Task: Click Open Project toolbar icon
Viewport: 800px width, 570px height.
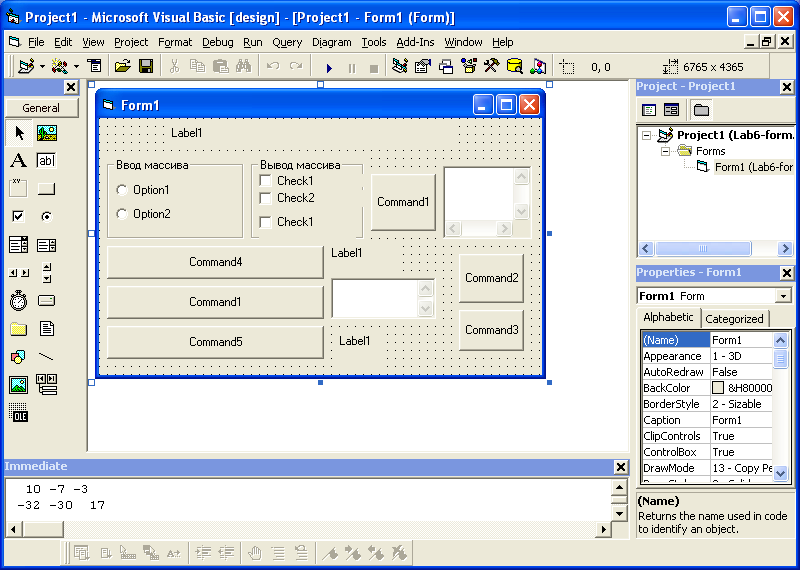Action: coord(122,66)
